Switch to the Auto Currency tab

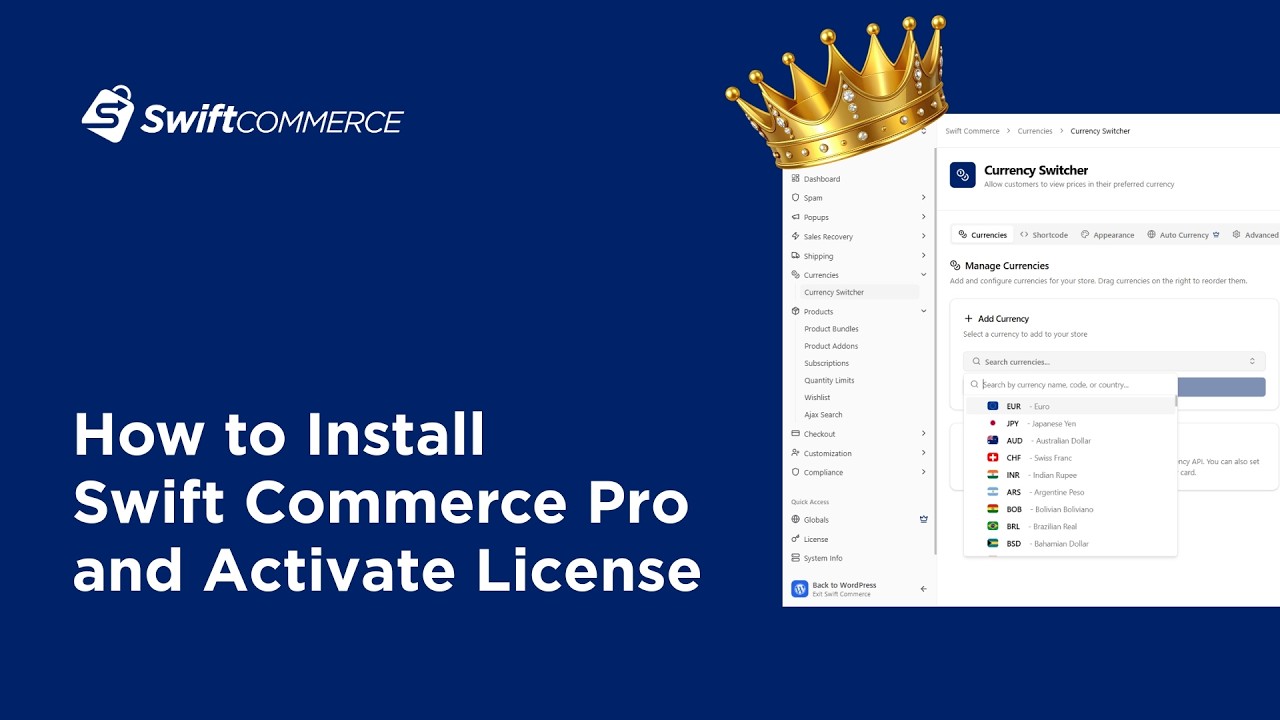pos(1183,235)
